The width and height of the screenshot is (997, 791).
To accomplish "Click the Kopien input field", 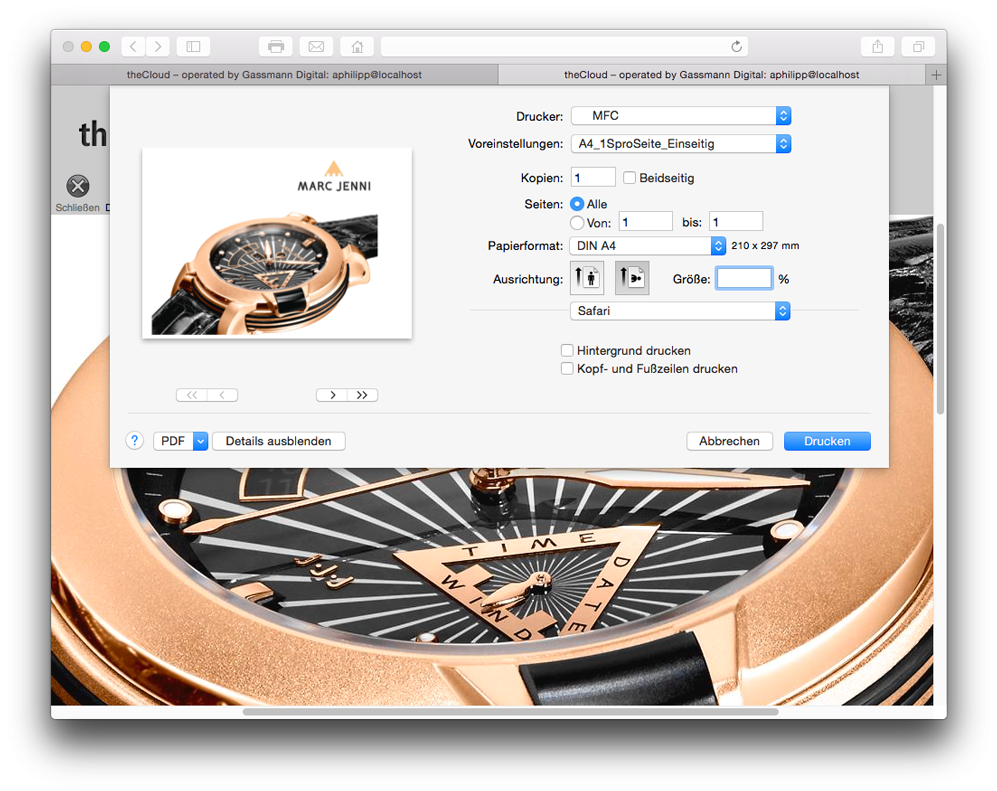I will (593, 177).
